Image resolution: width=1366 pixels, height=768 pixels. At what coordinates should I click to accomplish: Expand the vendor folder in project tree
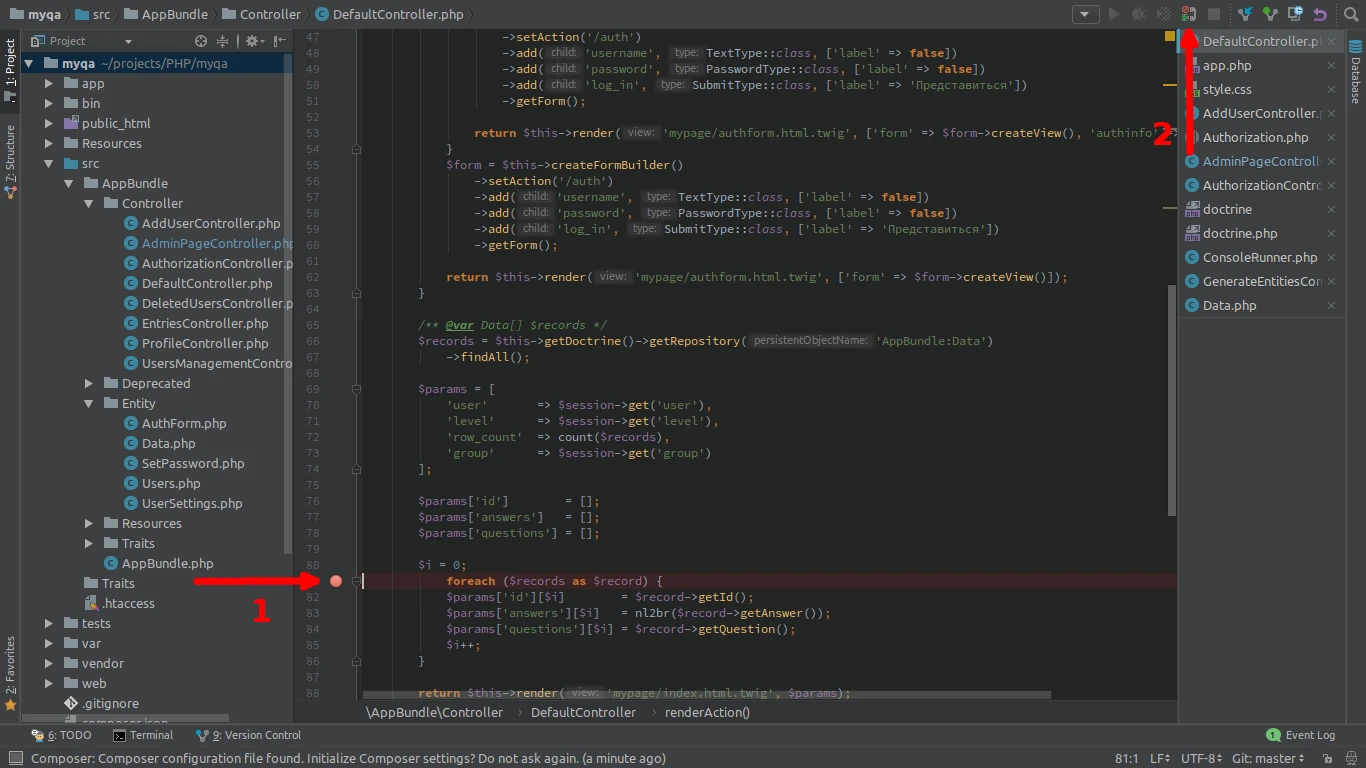tap(49, 663)
